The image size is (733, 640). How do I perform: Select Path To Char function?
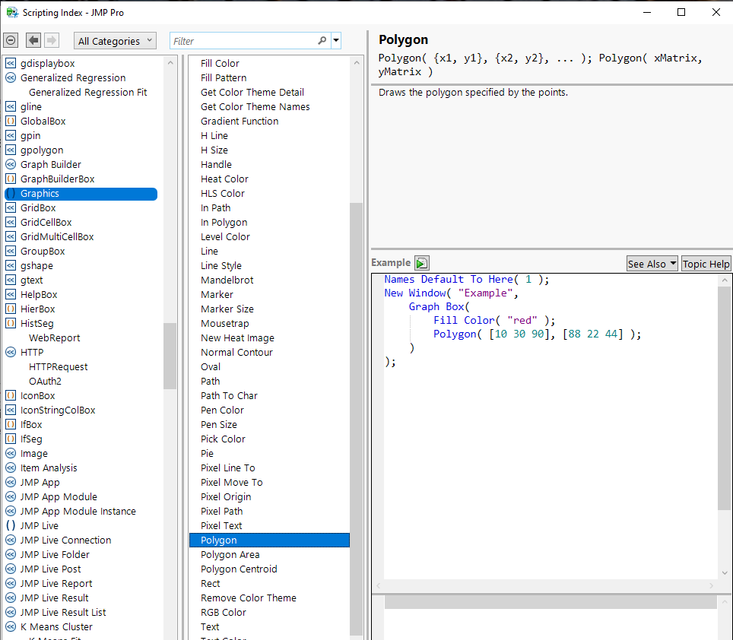click(x=229, y=396)
